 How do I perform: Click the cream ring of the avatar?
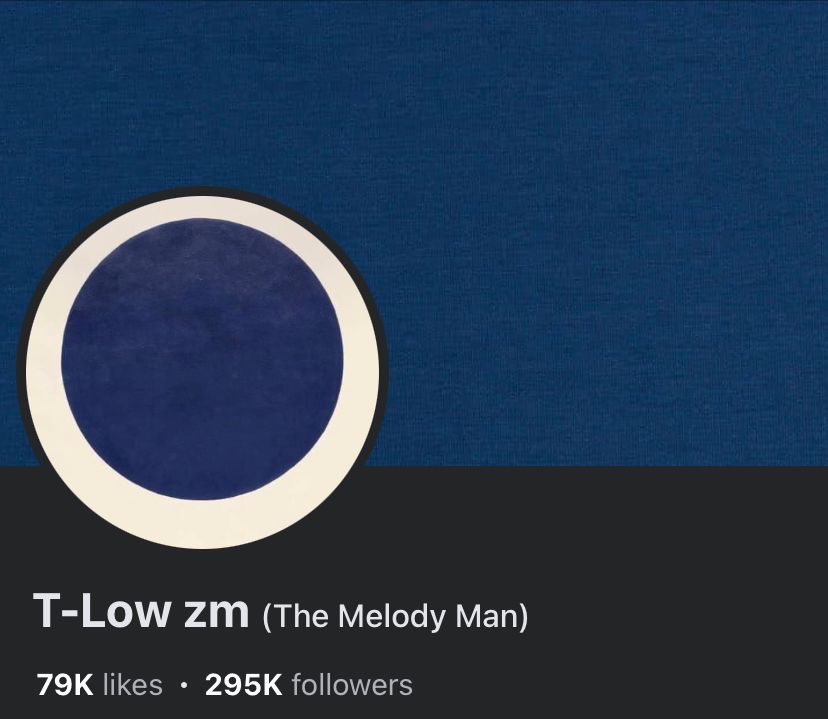click(203, 523)
